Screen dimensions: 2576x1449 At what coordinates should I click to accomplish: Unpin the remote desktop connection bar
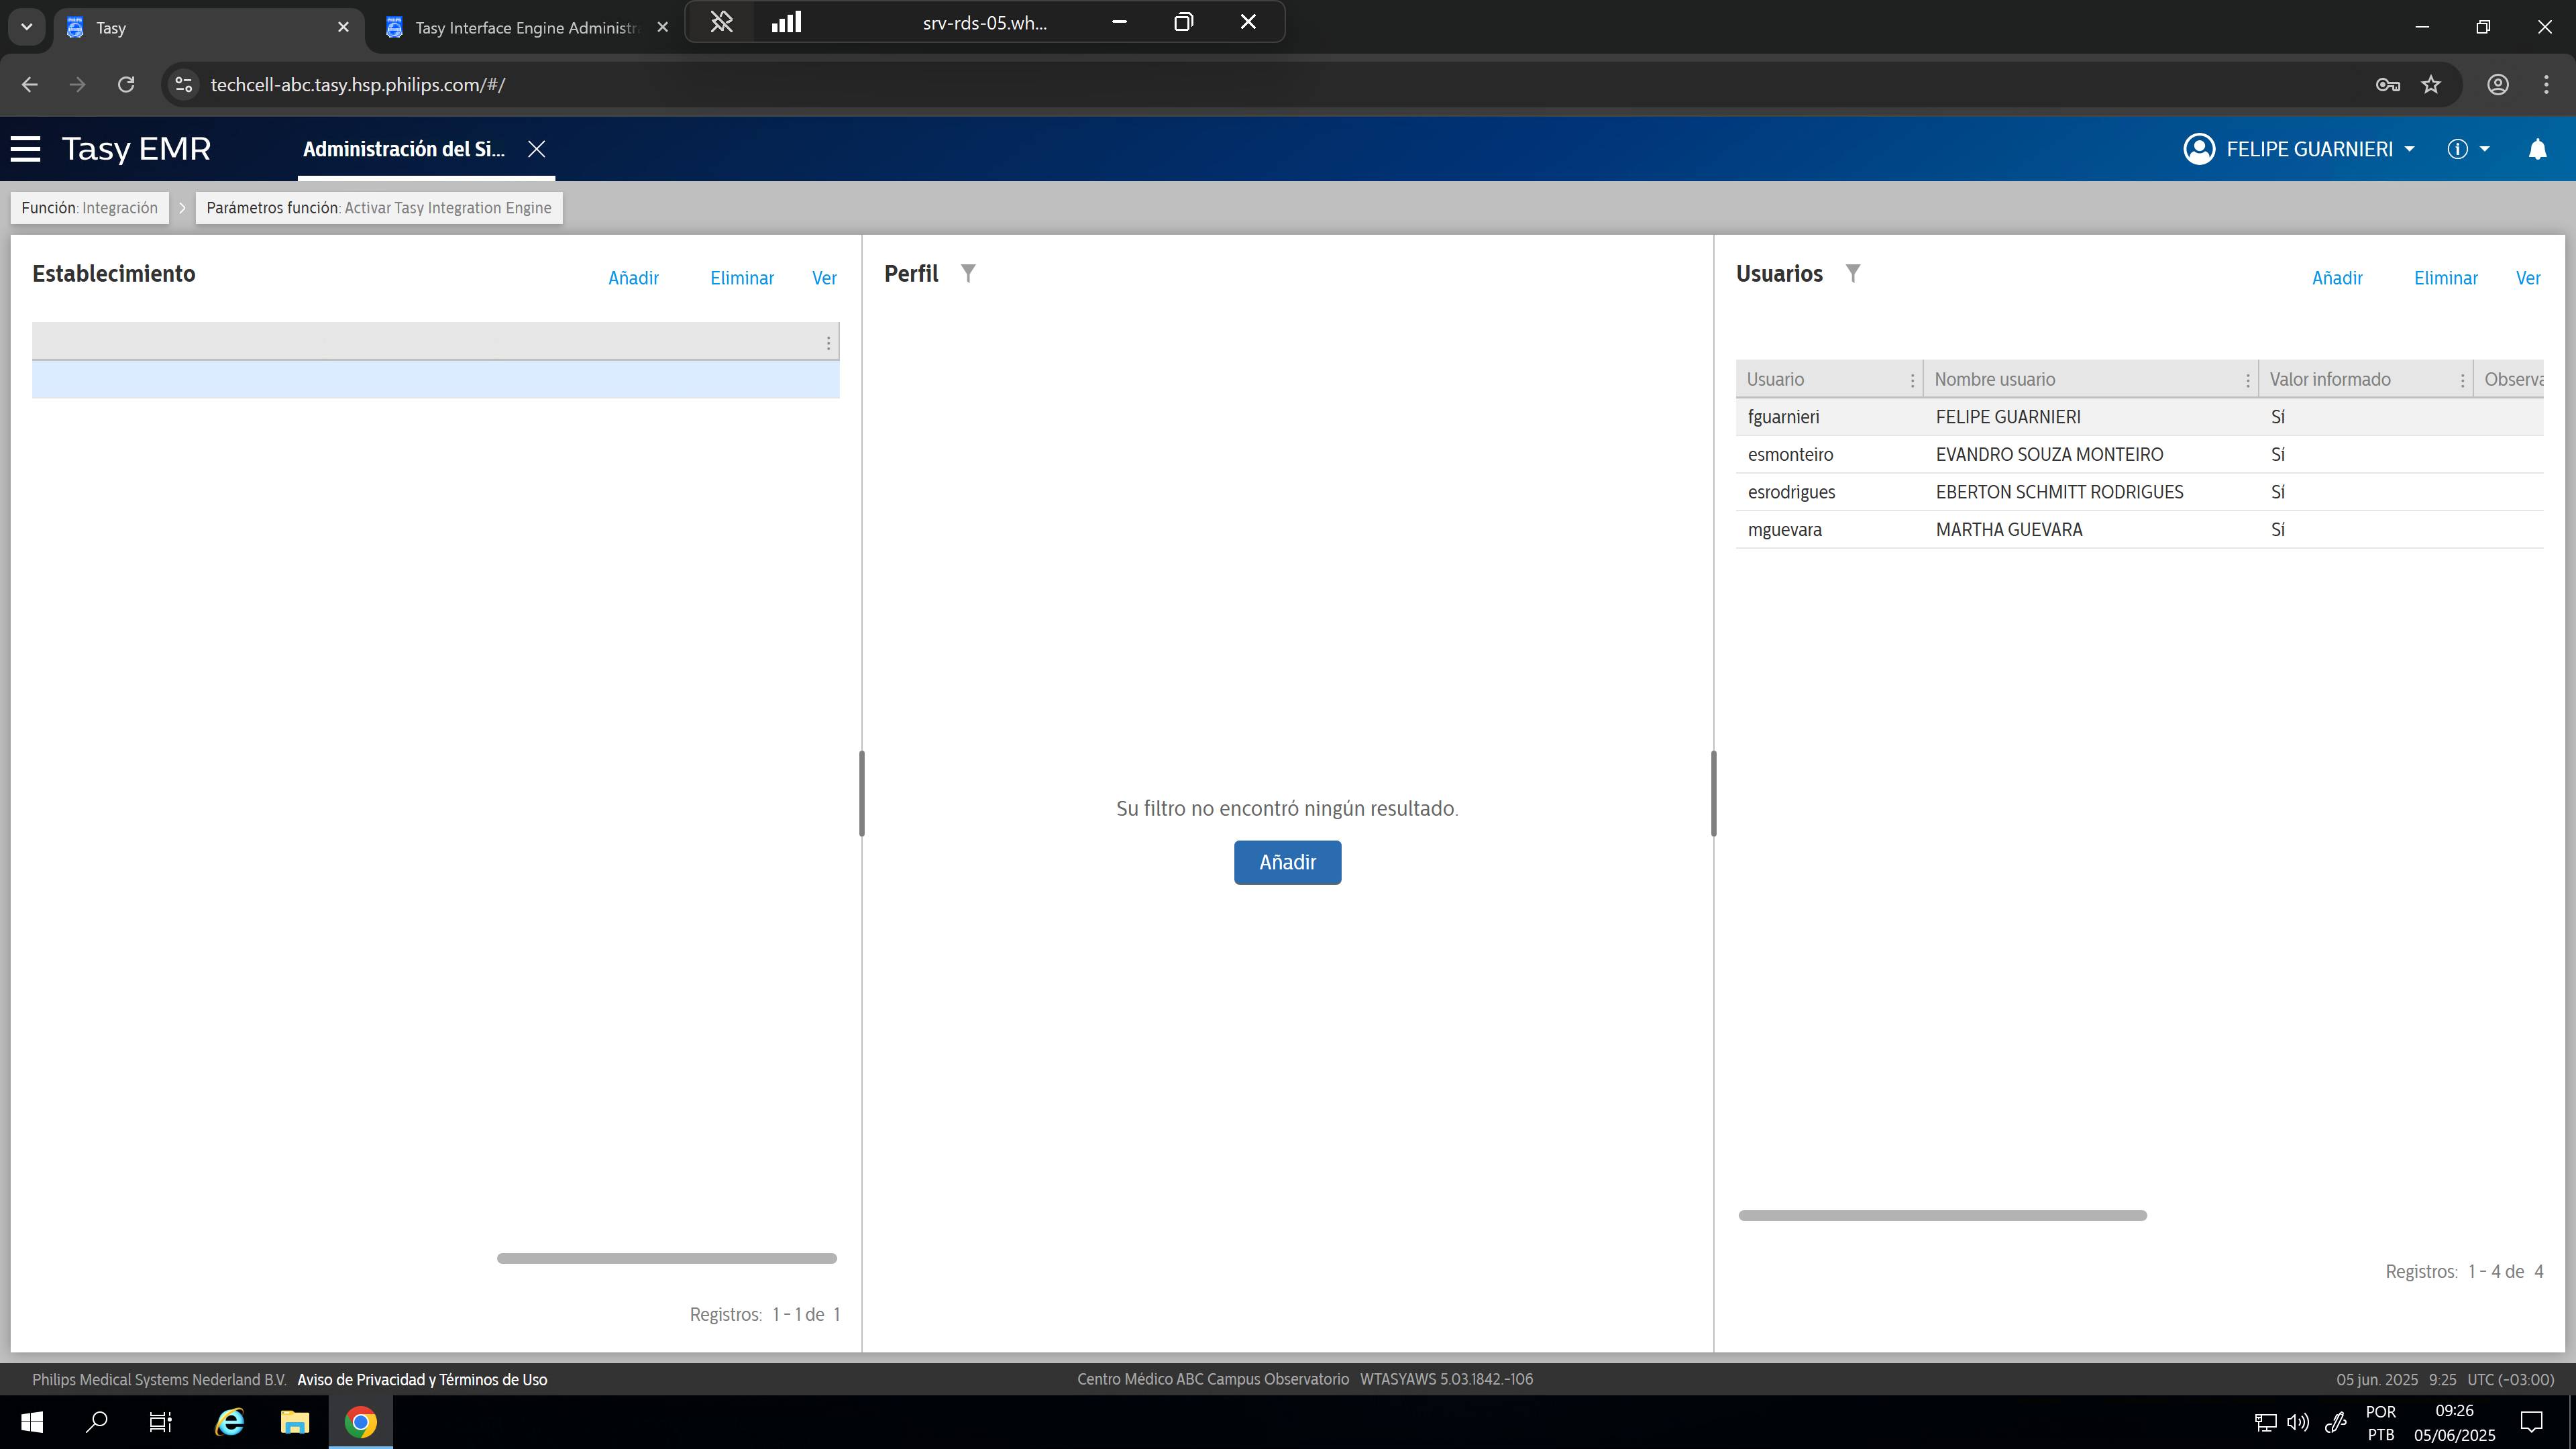coord(721,22)
